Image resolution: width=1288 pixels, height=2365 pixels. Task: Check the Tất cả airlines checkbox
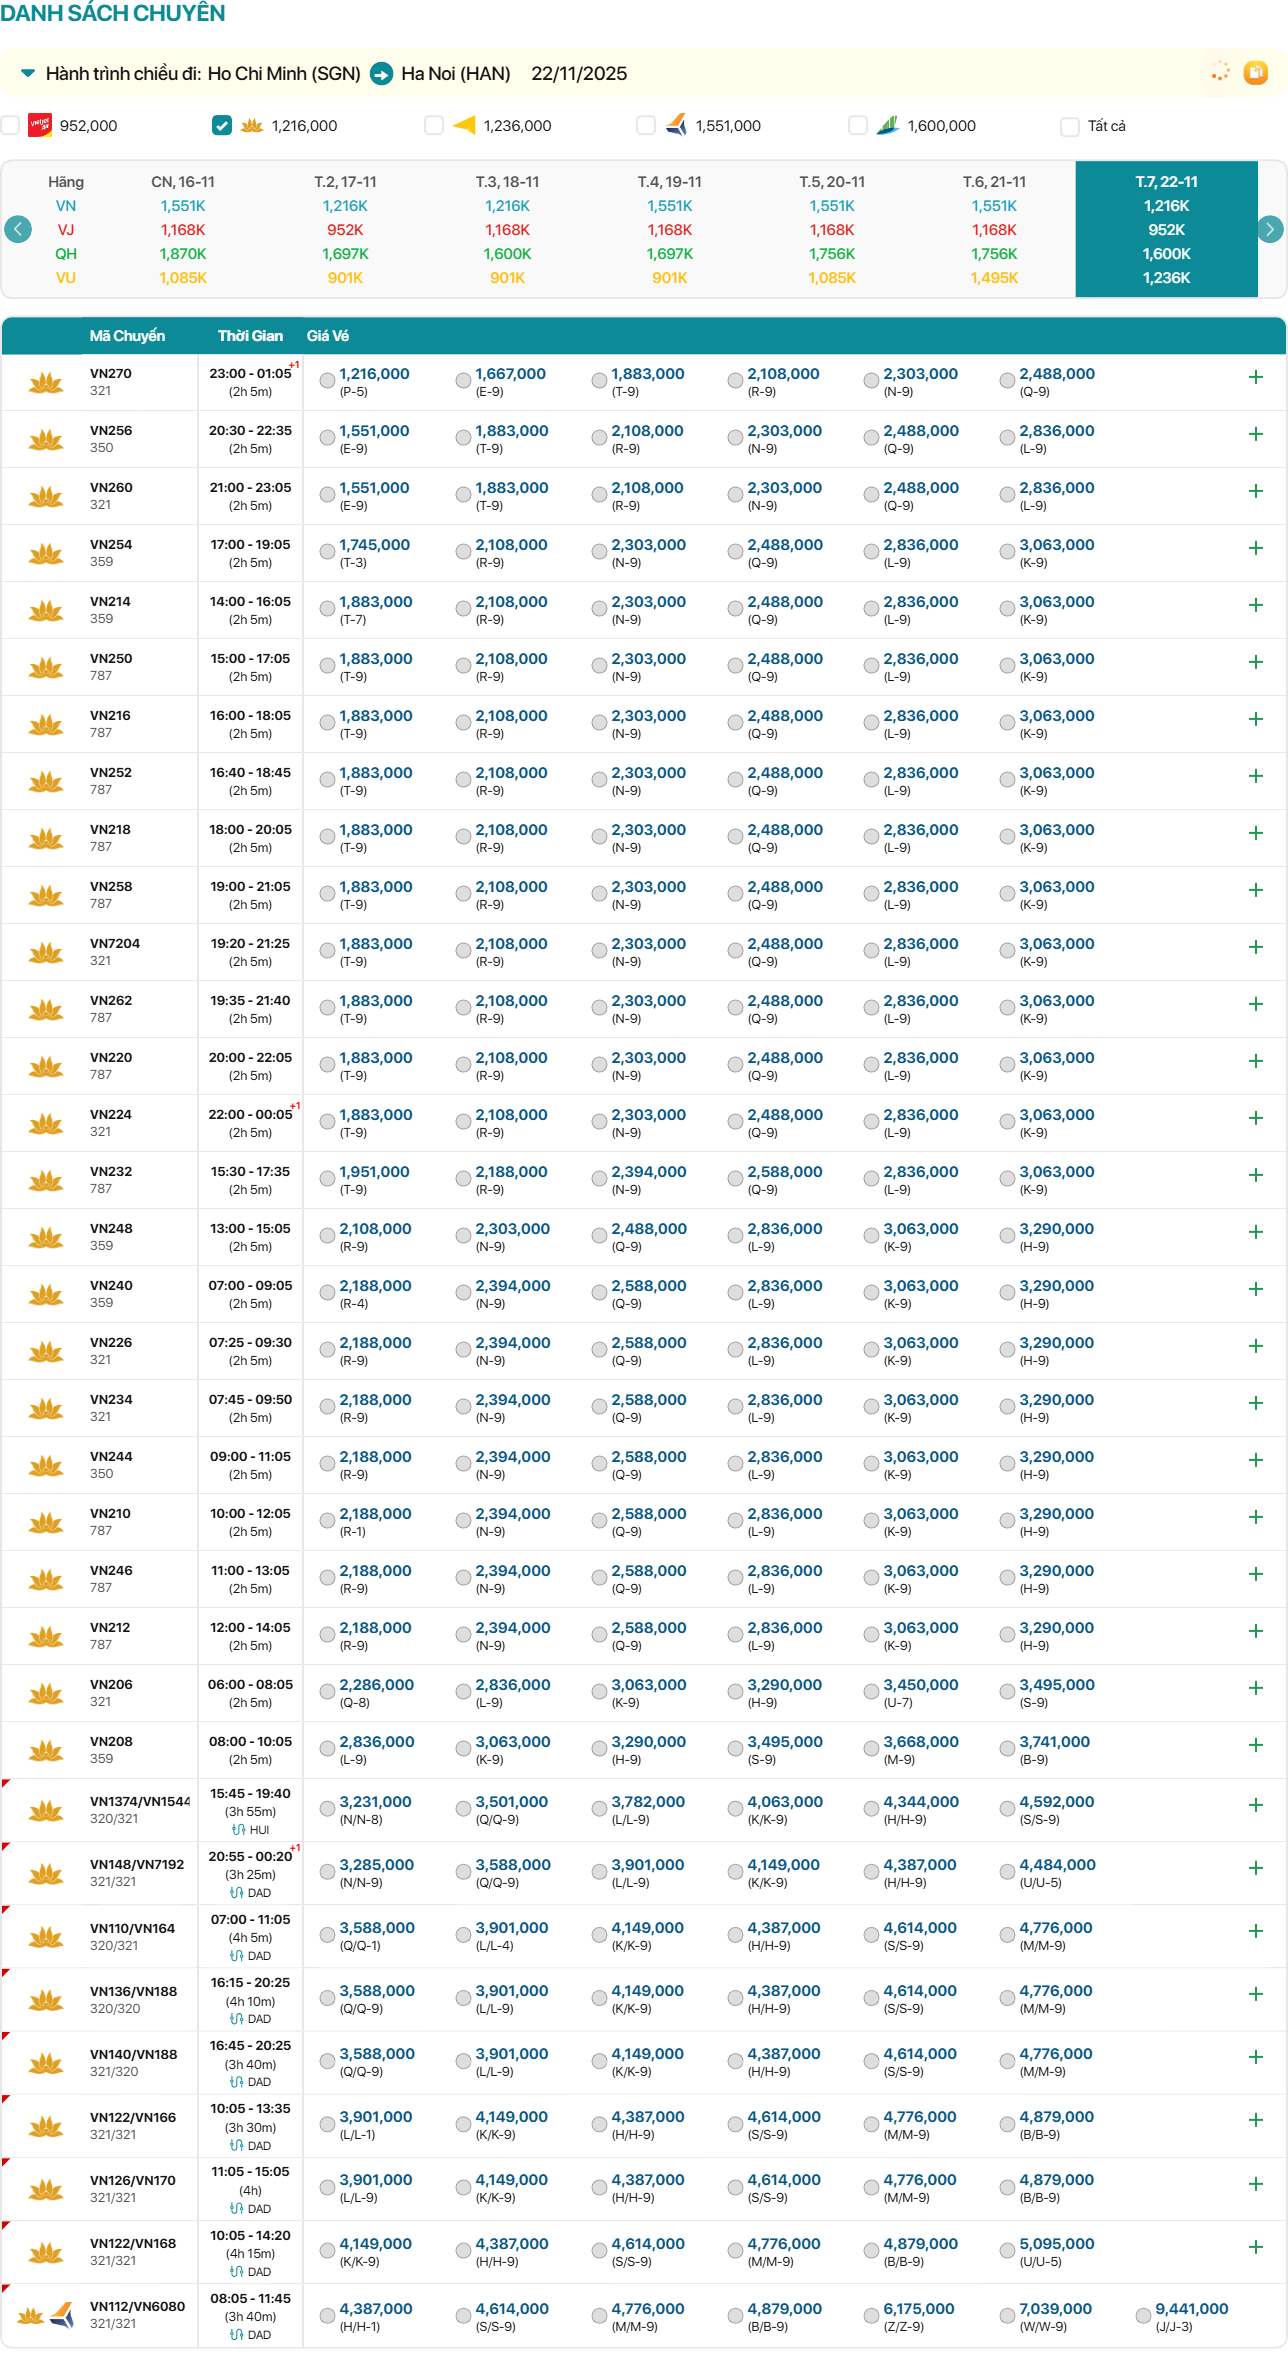click(x=1069, y=126)
